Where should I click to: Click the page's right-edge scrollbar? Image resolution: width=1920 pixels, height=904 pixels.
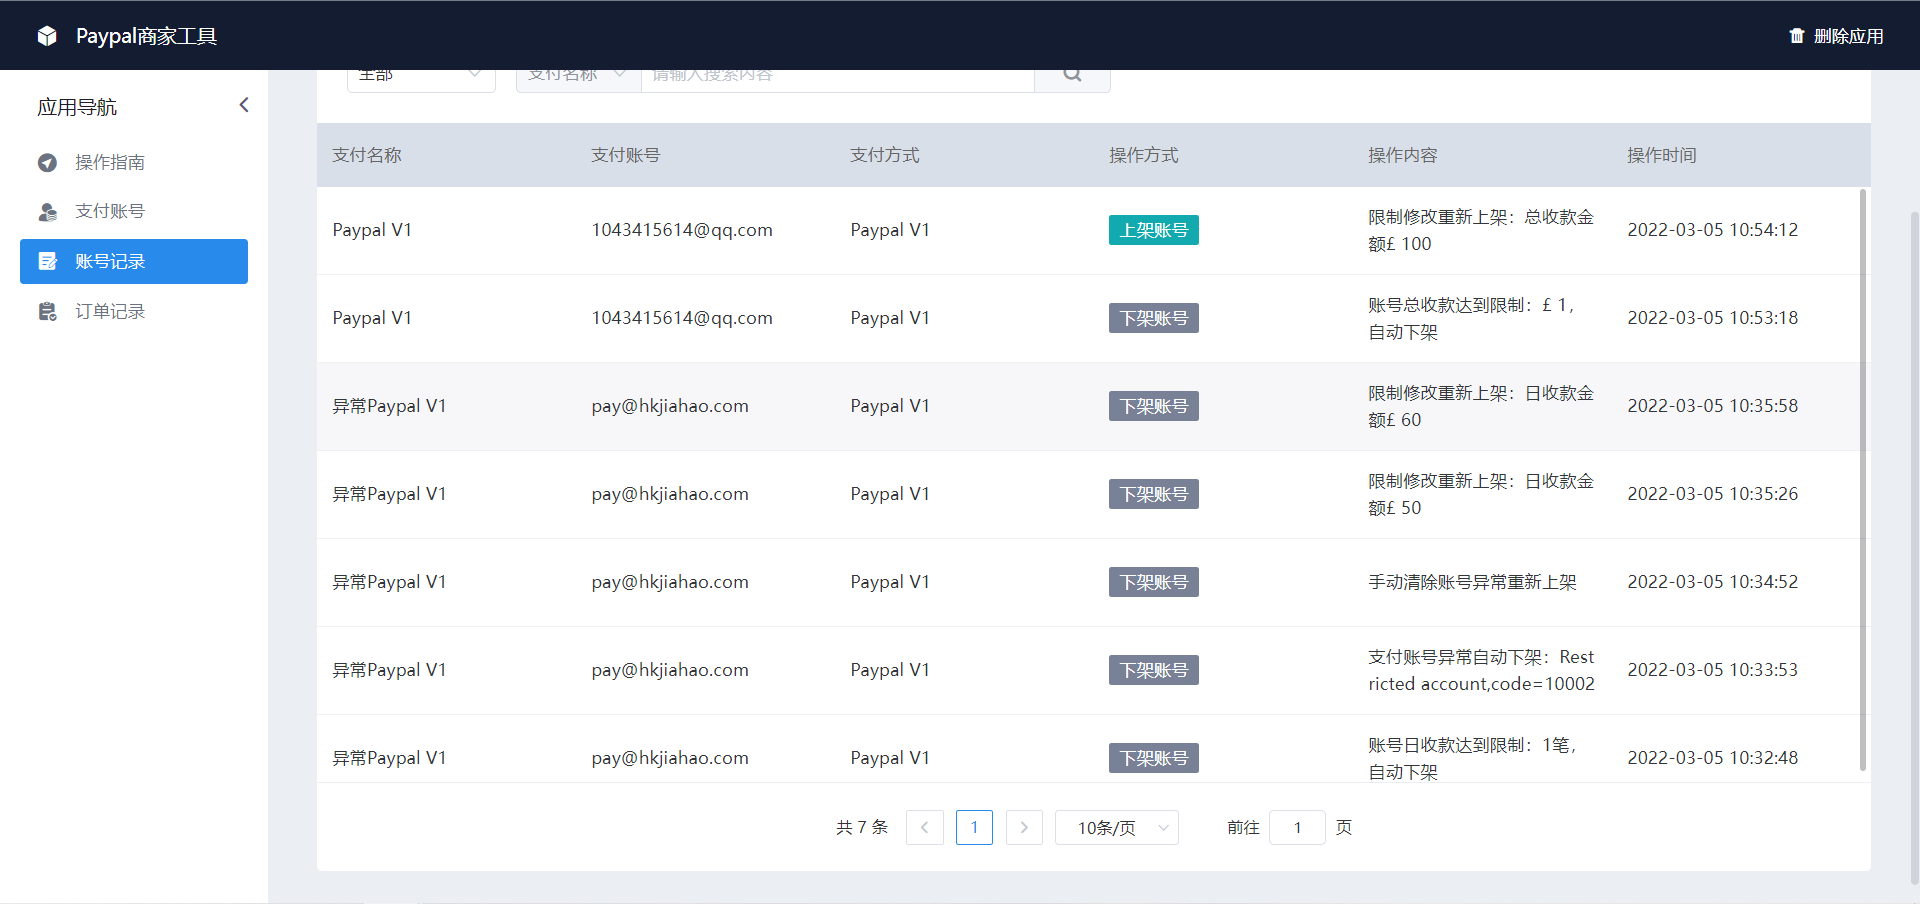coord(1914,547)
